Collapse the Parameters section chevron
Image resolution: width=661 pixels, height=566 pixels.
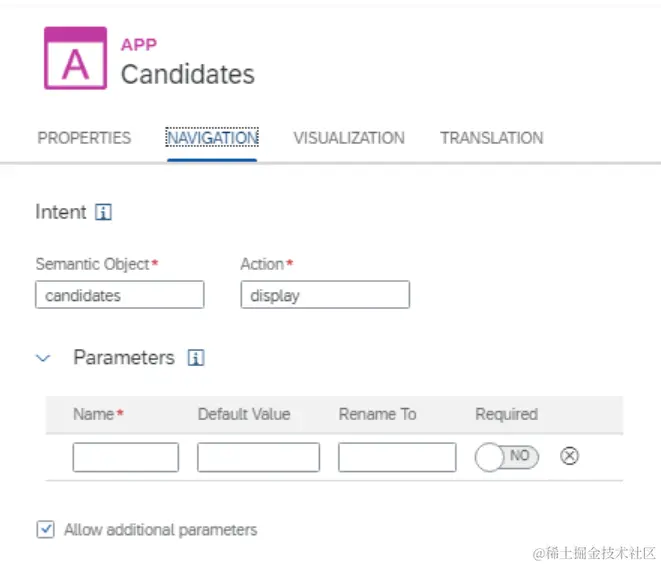pyautogui.click(x=43, y=358)
